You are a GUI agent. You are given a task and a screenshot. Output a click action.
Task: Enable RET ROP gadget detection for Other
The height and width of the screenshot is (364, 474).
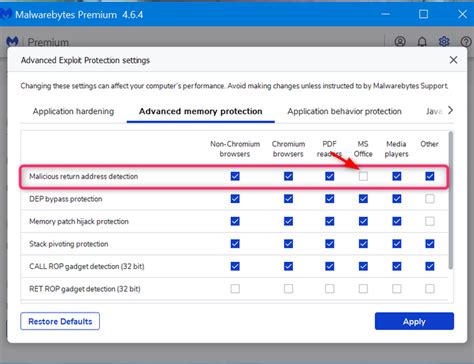point(430,288)
